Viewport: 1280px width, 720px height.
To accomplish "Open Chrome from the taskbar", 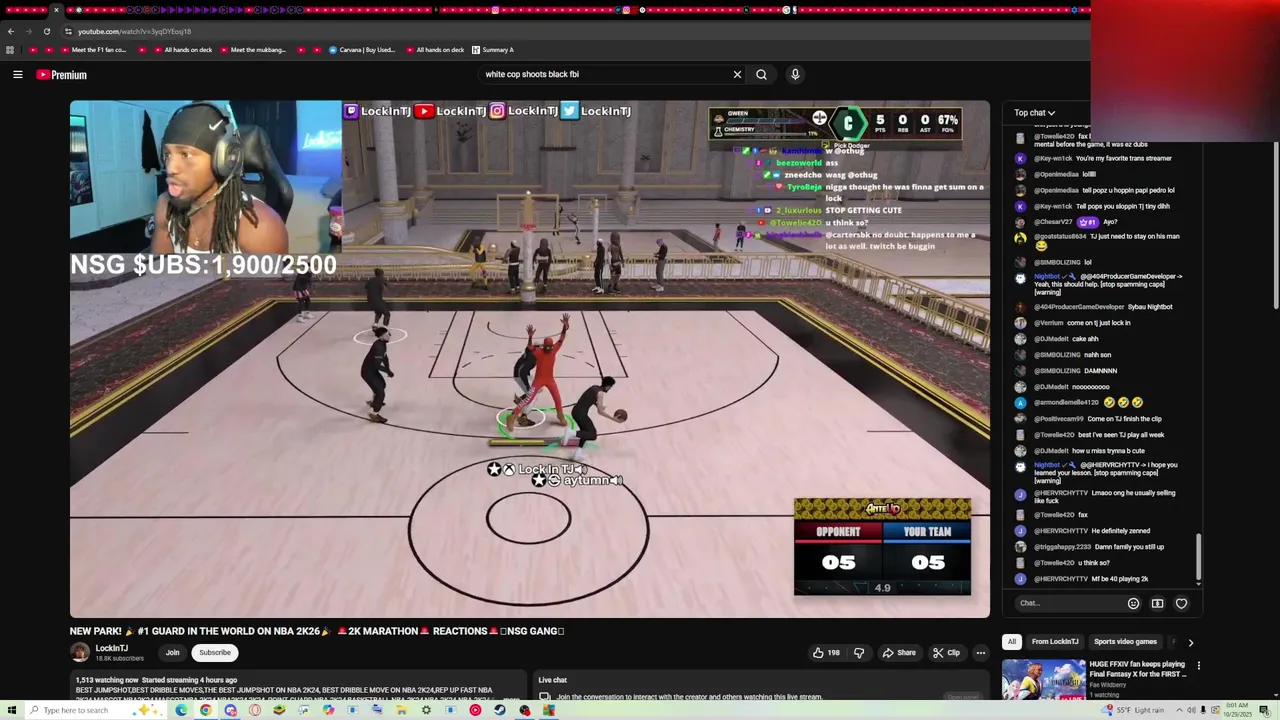I will tap(206, 710).
